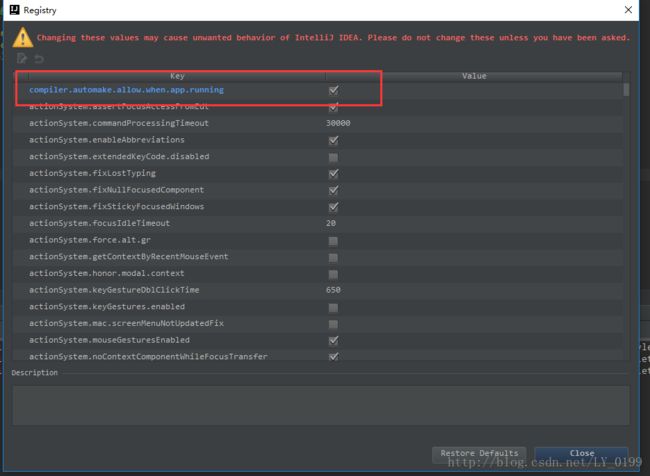Uncheck the actionSystem.fixLostTyping checkbox
Image resolution: width=650 pixels, height=476 pixels.
(x=333, y=173)
